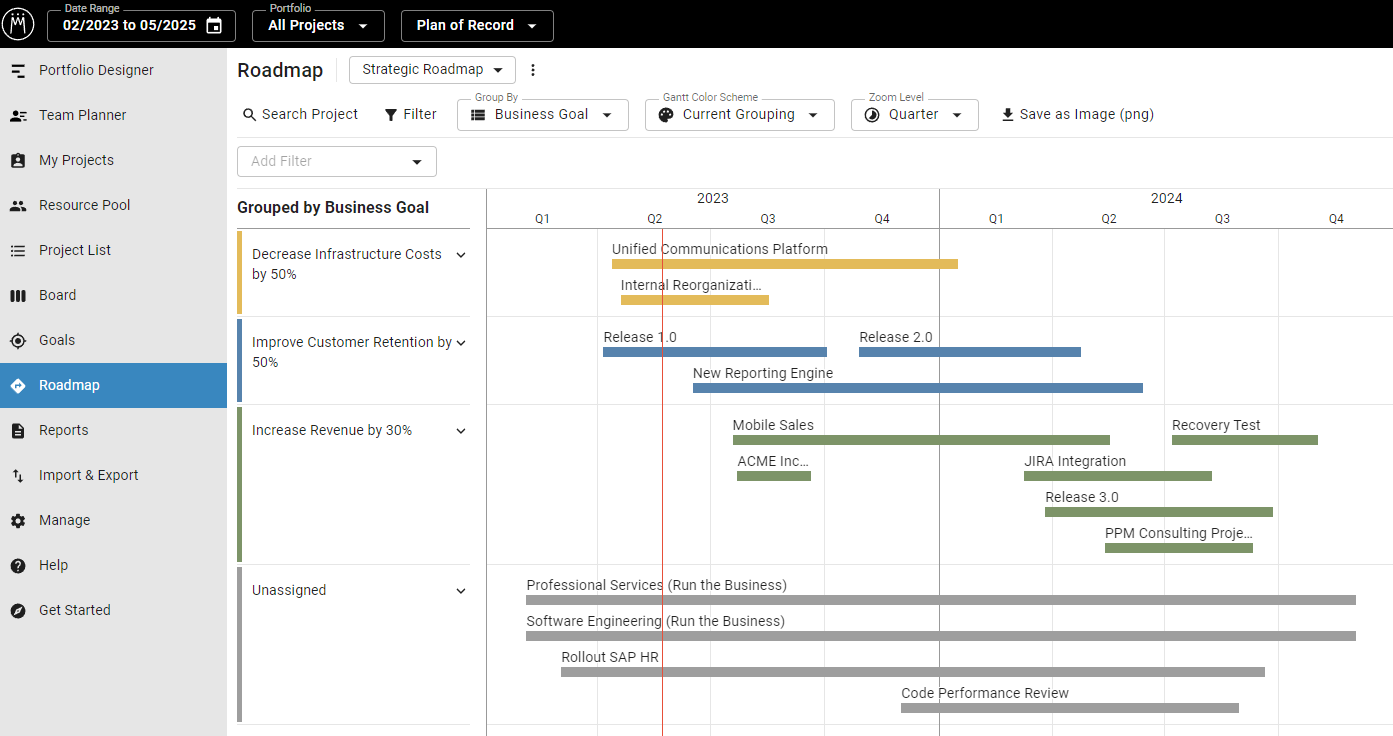1393x736 pixels.
Task: Click the Zoom Level quarter icon
Action: click(x=872, y=115)
